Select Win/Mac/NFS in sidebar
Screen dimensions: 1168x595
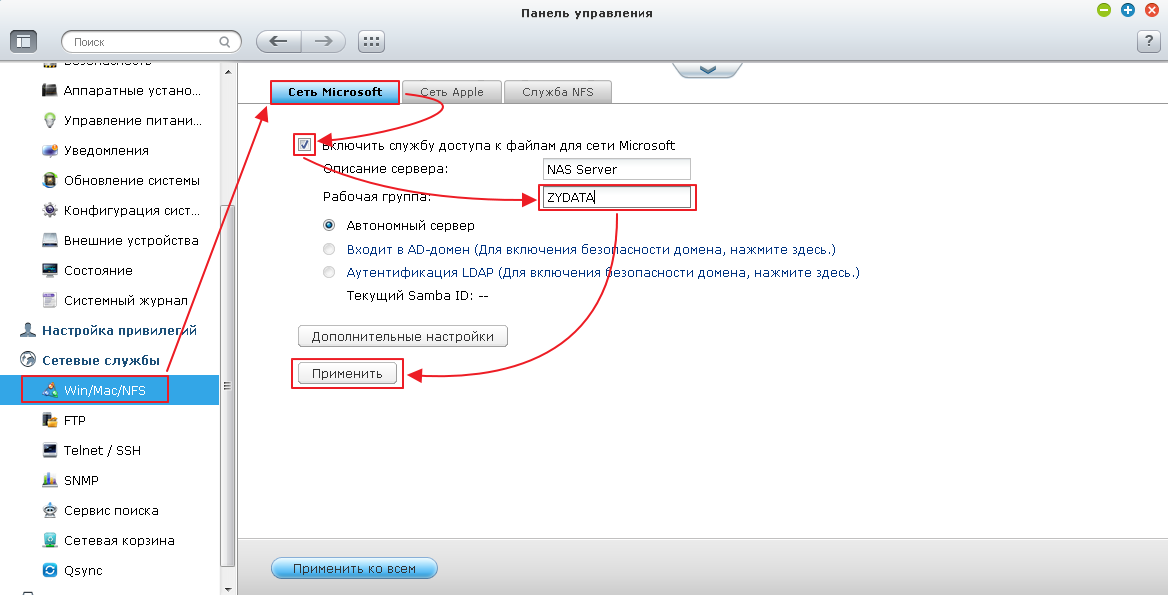coord(110,390)
